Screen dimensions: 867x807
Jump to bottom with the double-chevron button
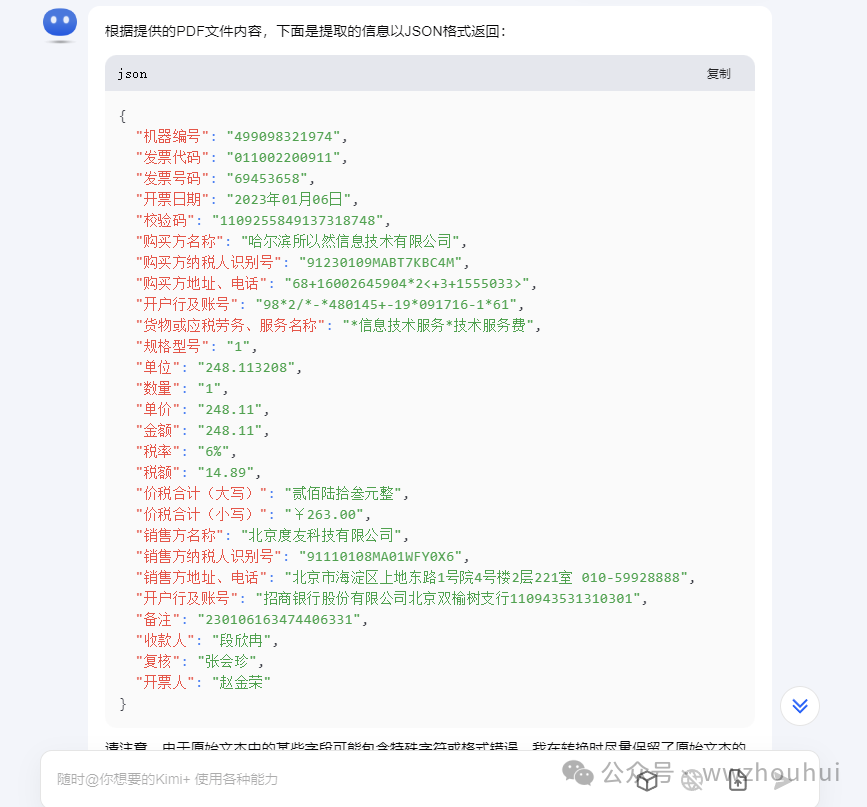tap(800, 705)
